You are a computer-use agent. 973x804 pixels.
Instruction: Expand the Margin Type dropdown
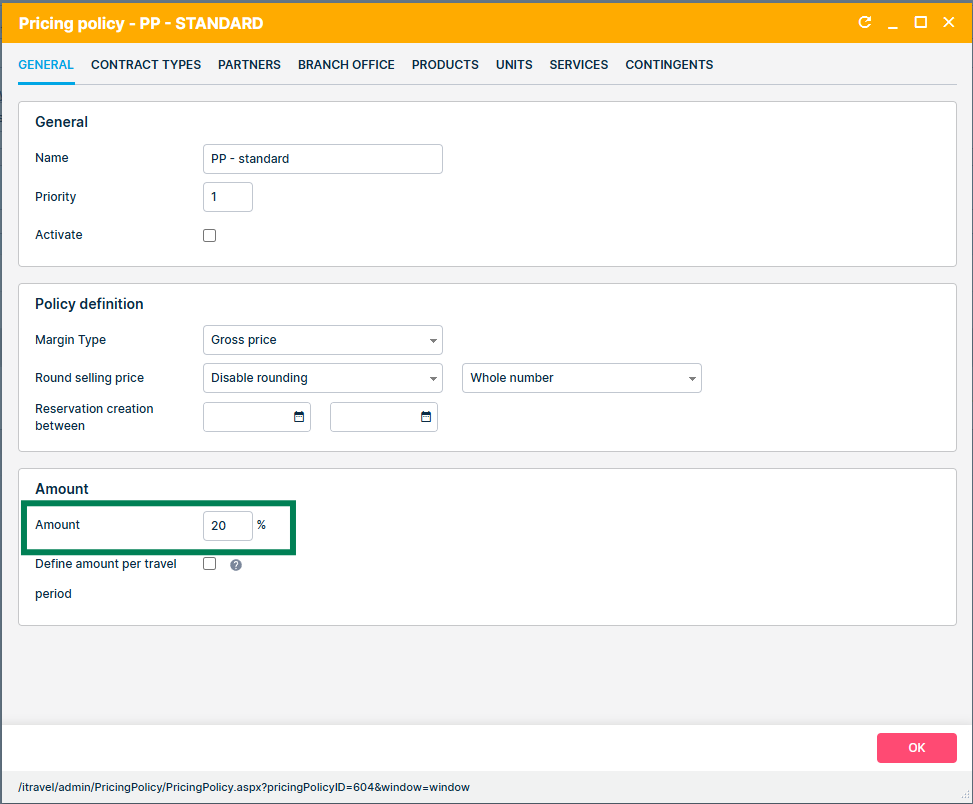pos(322,340)
